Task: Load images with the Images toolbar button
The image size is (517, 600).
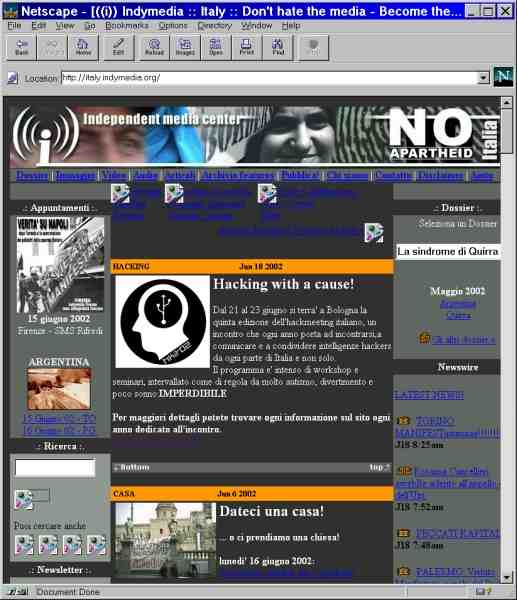Action: [x=185, y=47]
